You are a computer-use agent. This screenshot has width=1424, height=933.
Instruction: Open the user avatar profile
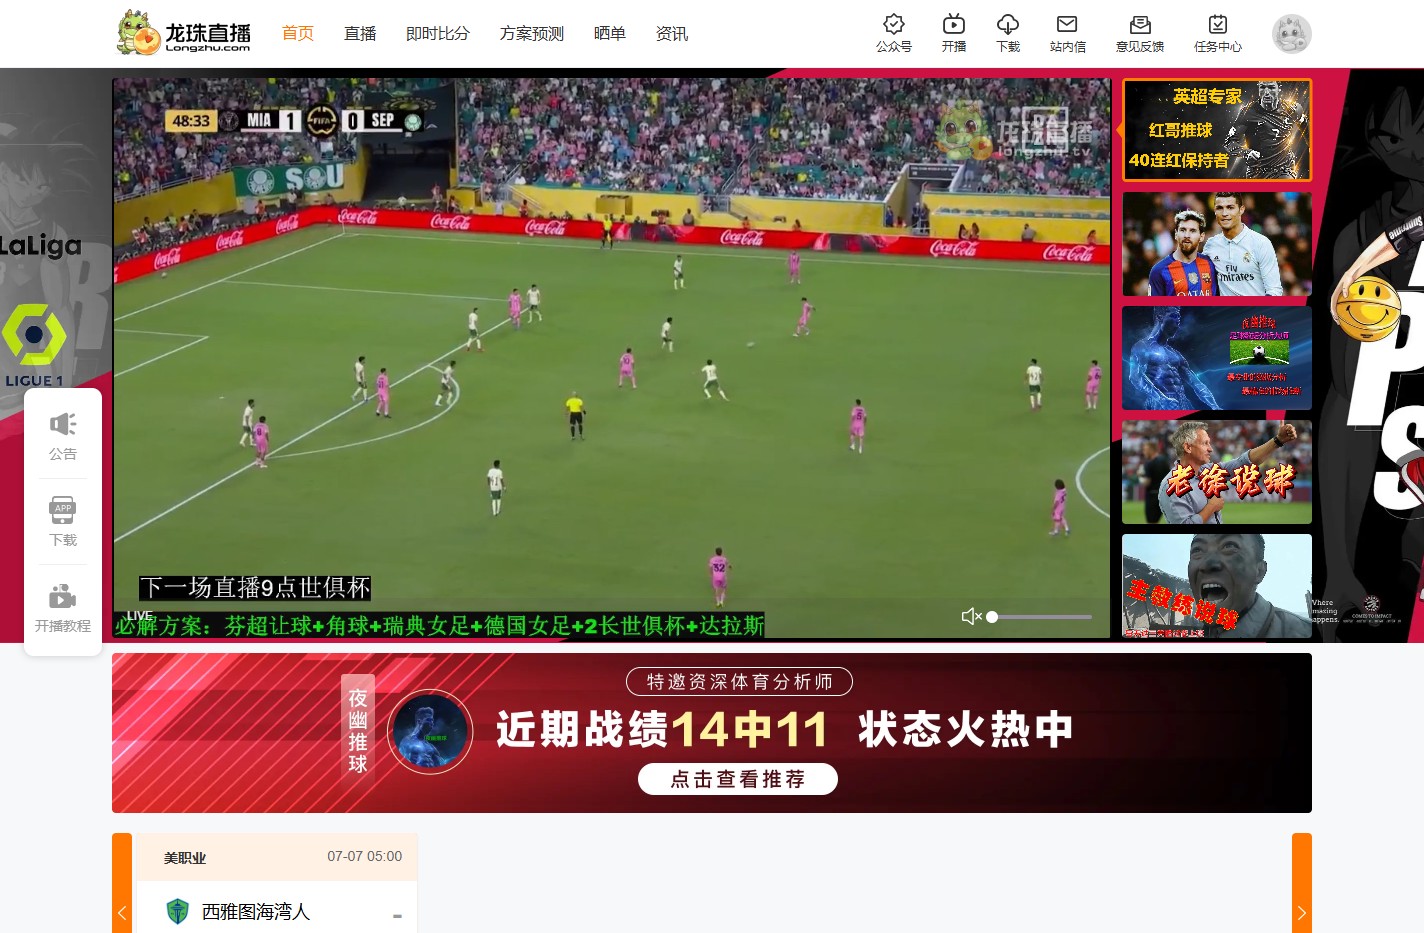coord(1291,34)
